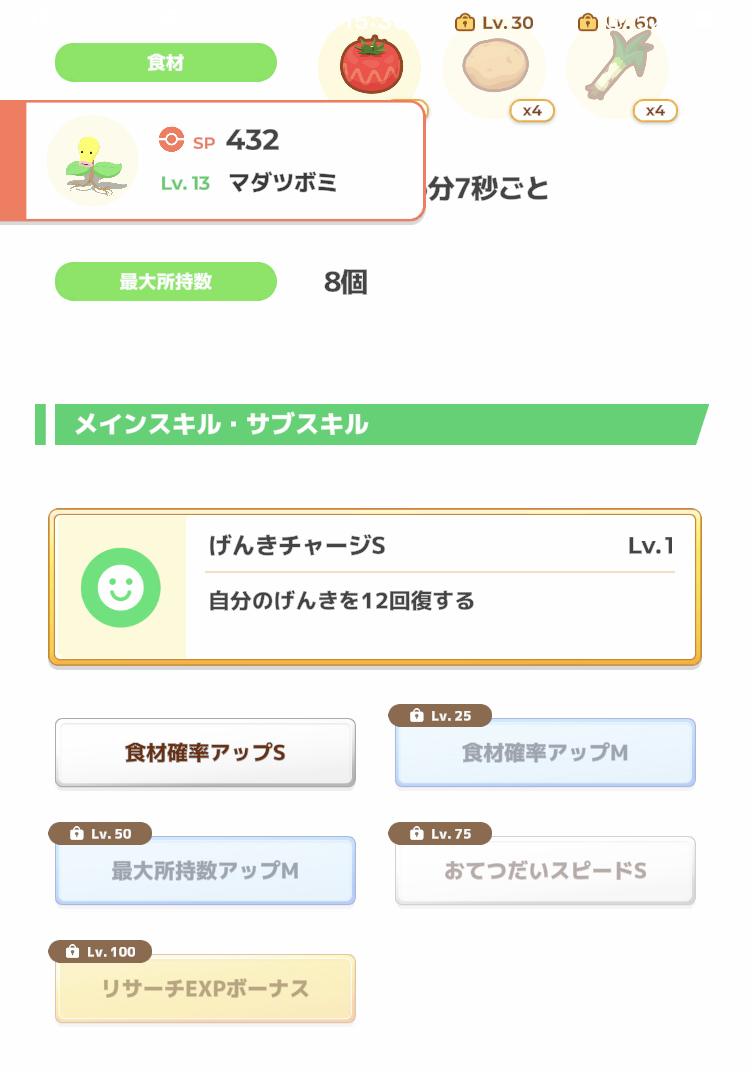This screenshot has height=1073, width=750.
Task: Tap the Lv. 50 lock badge
Action: (99, 834)
